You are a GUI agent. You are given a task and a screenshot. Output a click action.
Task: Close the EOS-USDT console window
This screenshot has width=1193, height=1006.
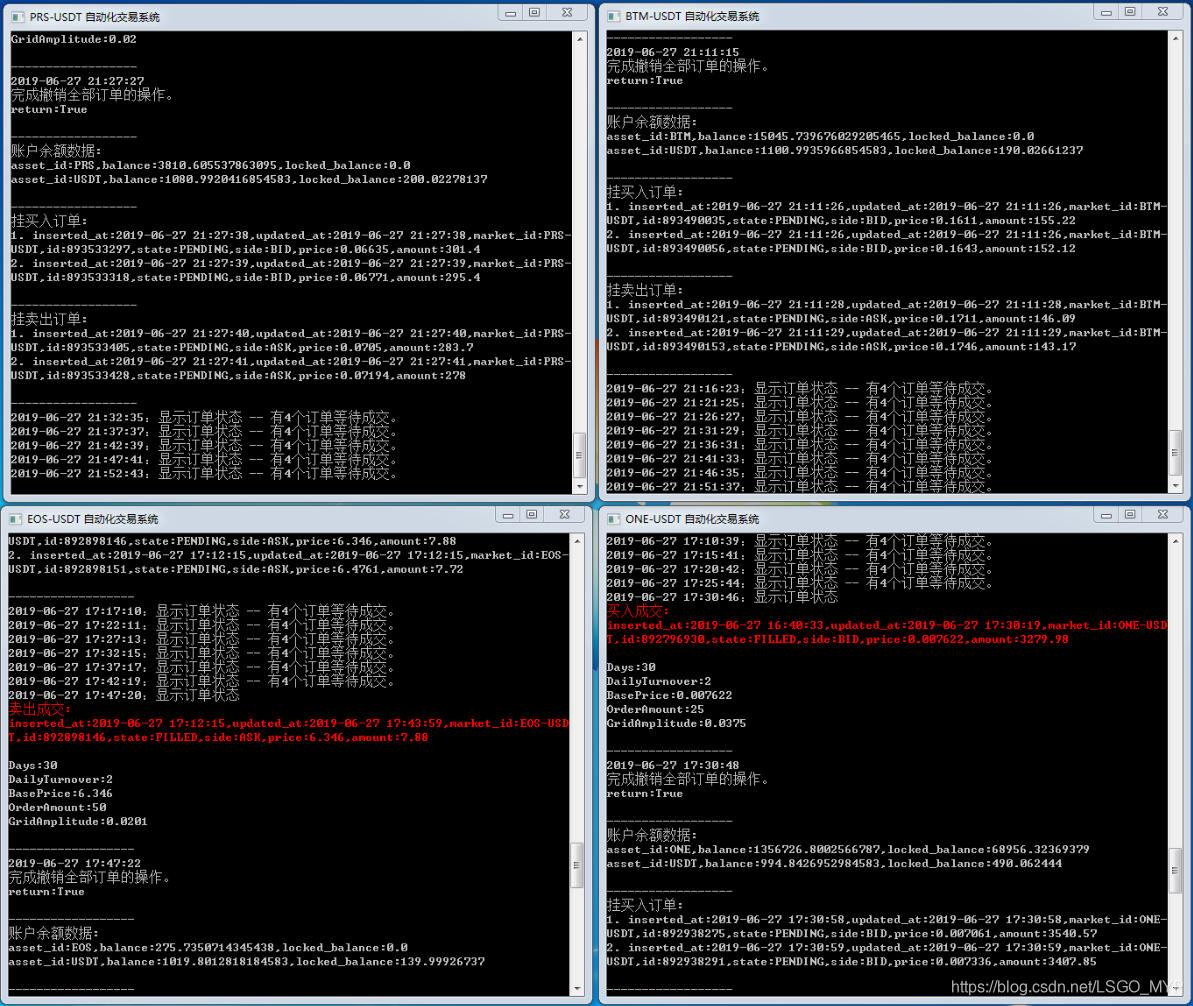pyautogui.click(x=564, y=515)
